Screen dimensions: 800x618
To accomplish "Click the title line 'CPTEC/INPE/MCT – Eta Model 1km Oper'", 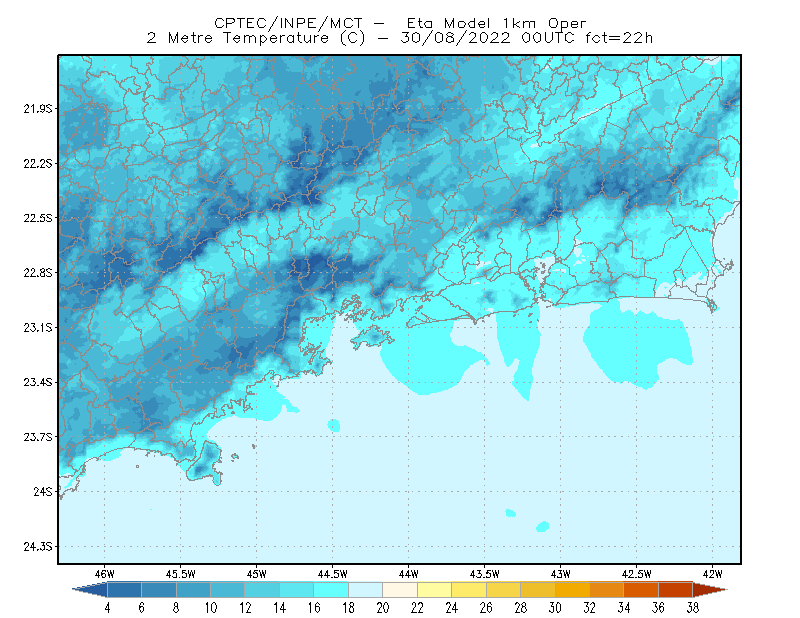I will coord(400,23).
